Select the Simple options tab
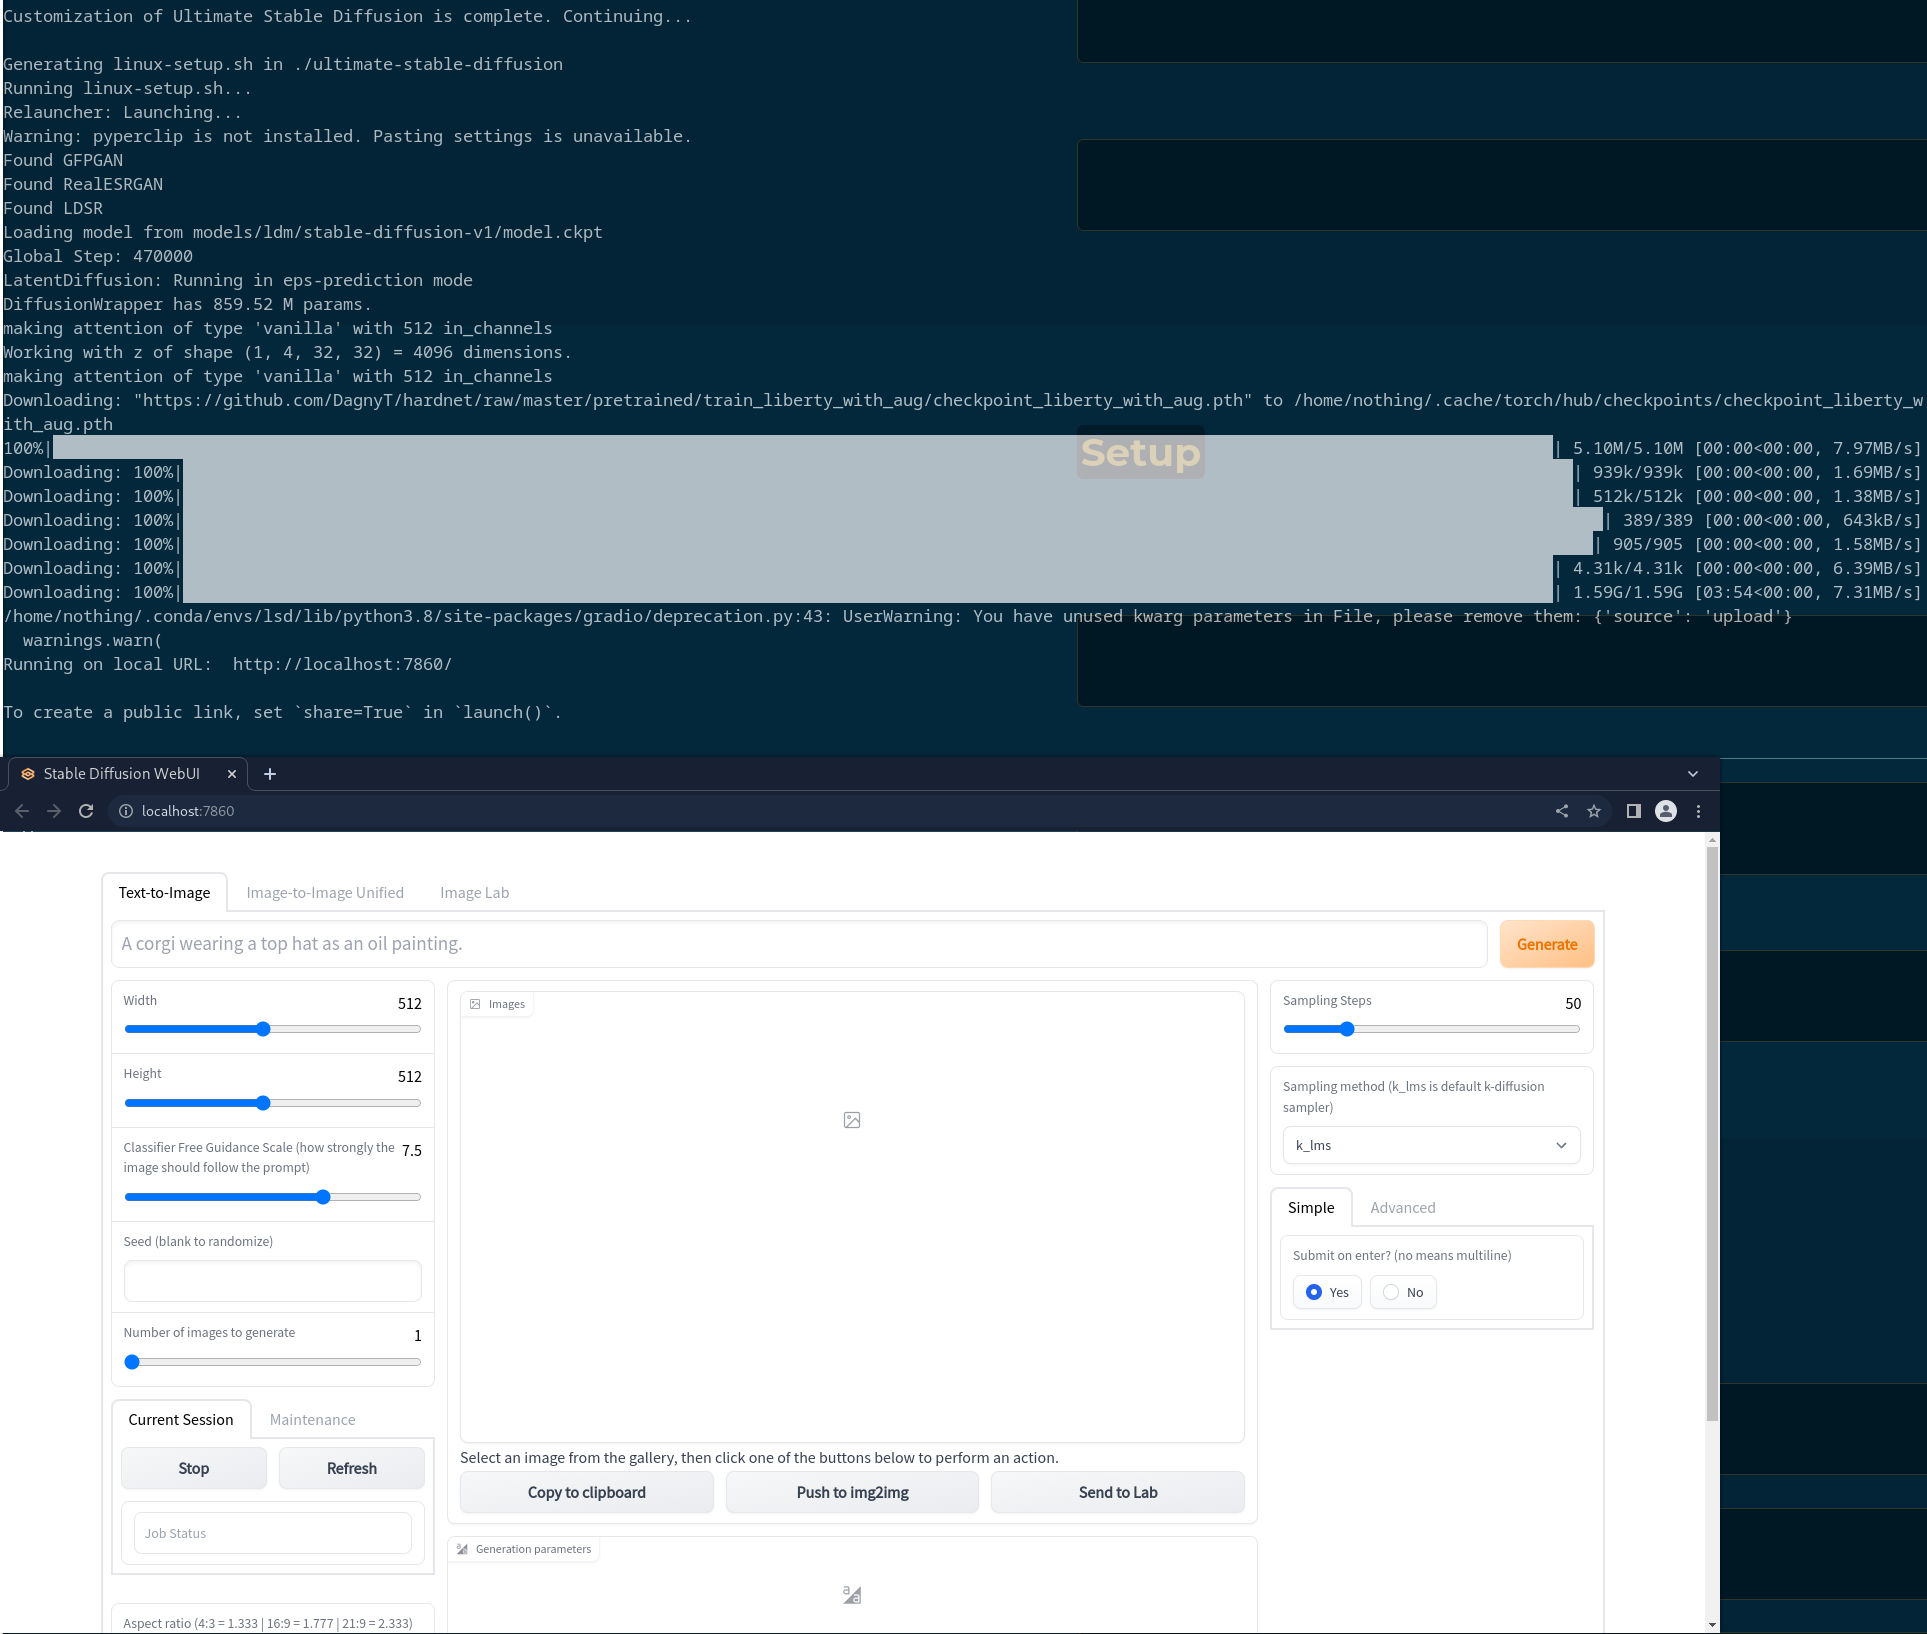1927x1634 pixels. (x=1311, y=1208)
